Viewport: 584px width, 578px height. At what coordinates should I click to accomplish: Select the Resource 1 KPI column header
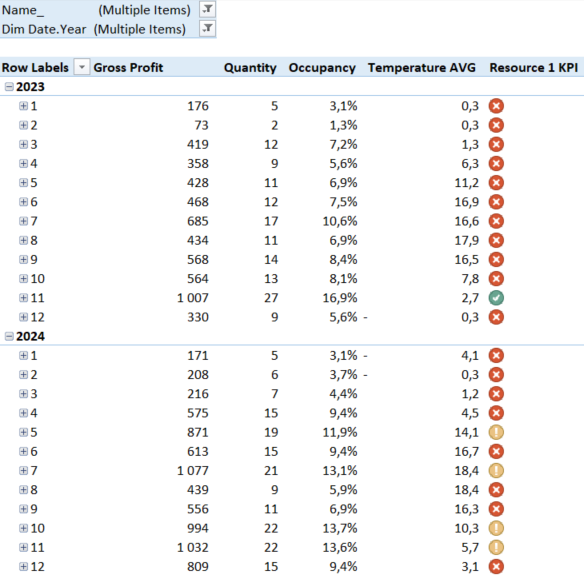pos(533,67)
